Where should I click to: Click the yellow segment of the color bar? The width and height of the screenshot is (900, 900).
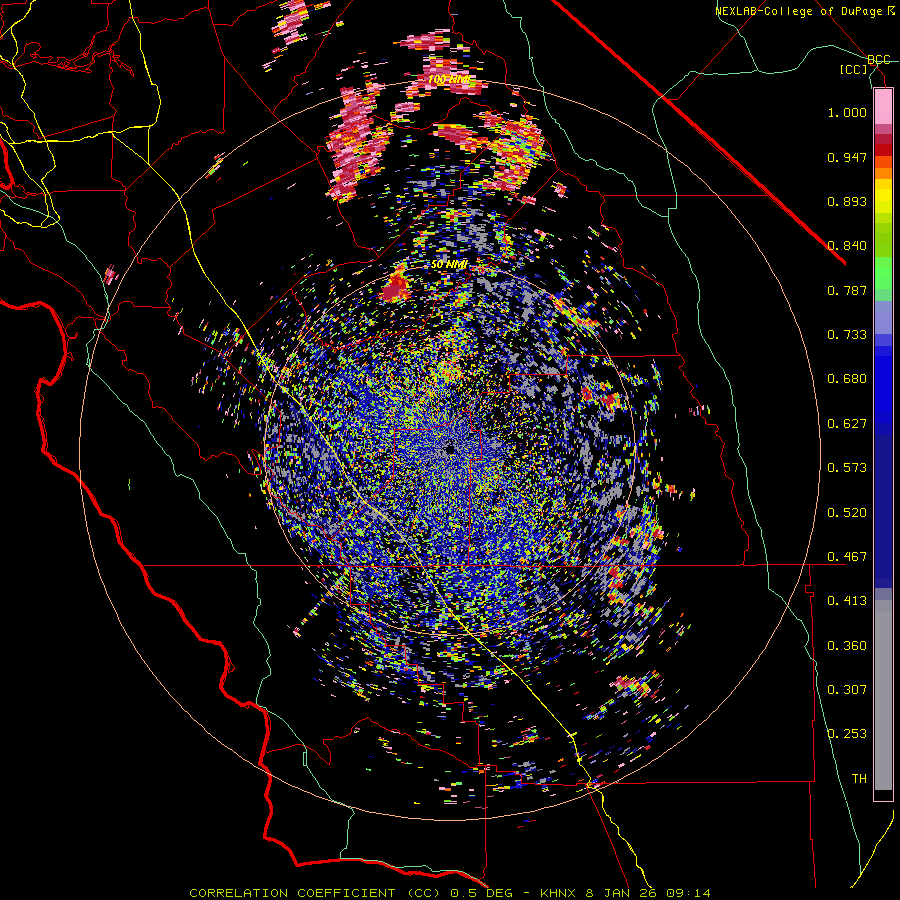tap(883, 195)
